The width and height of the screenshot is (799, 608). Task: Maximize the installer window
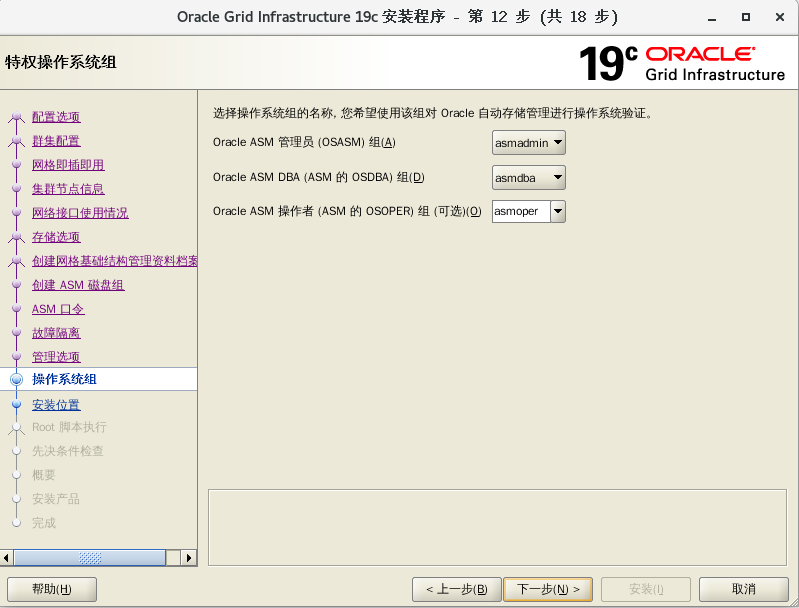click(745, 17)
